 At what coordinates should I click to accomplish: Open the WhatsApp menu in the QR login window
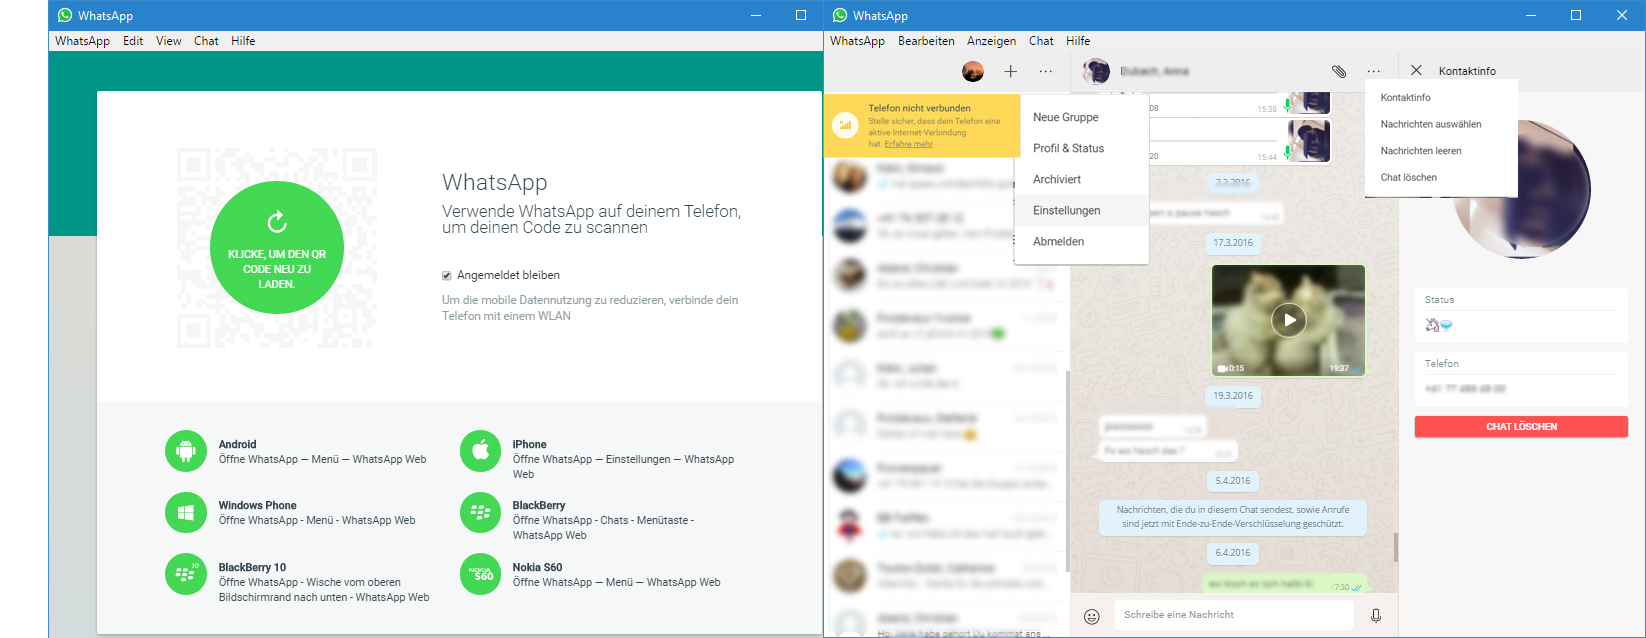[x=82, y=41]
